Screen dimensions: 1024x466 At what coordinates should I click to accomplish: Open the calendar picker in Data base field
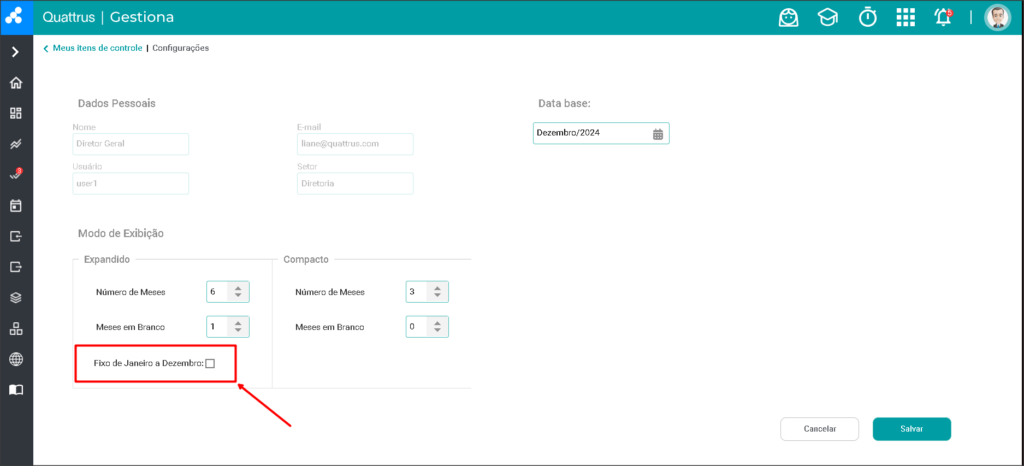[658, 134]
